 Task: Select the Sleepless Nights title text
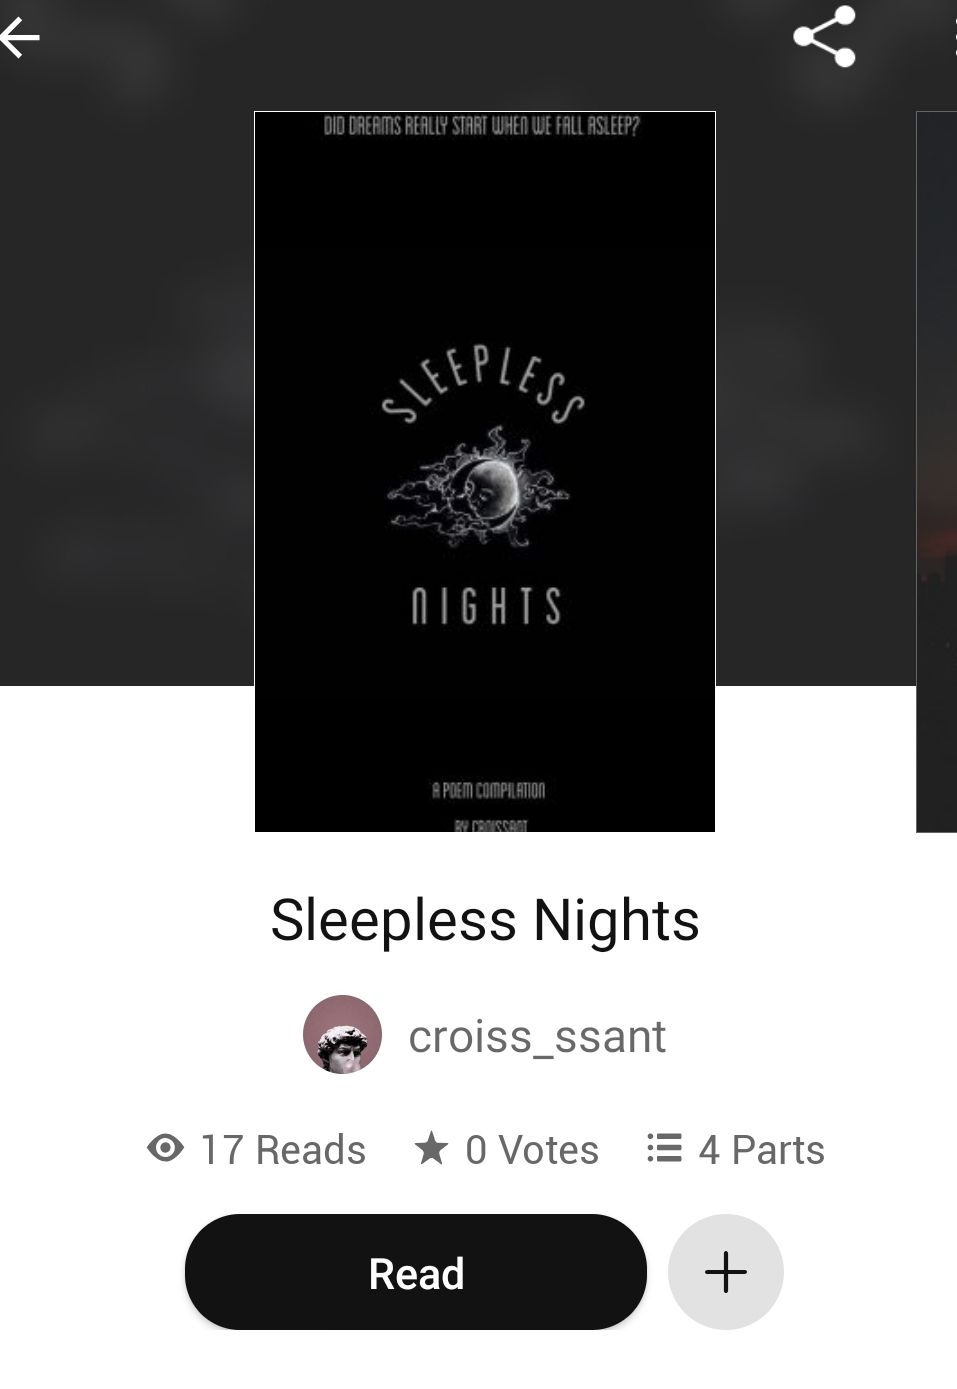485,920
